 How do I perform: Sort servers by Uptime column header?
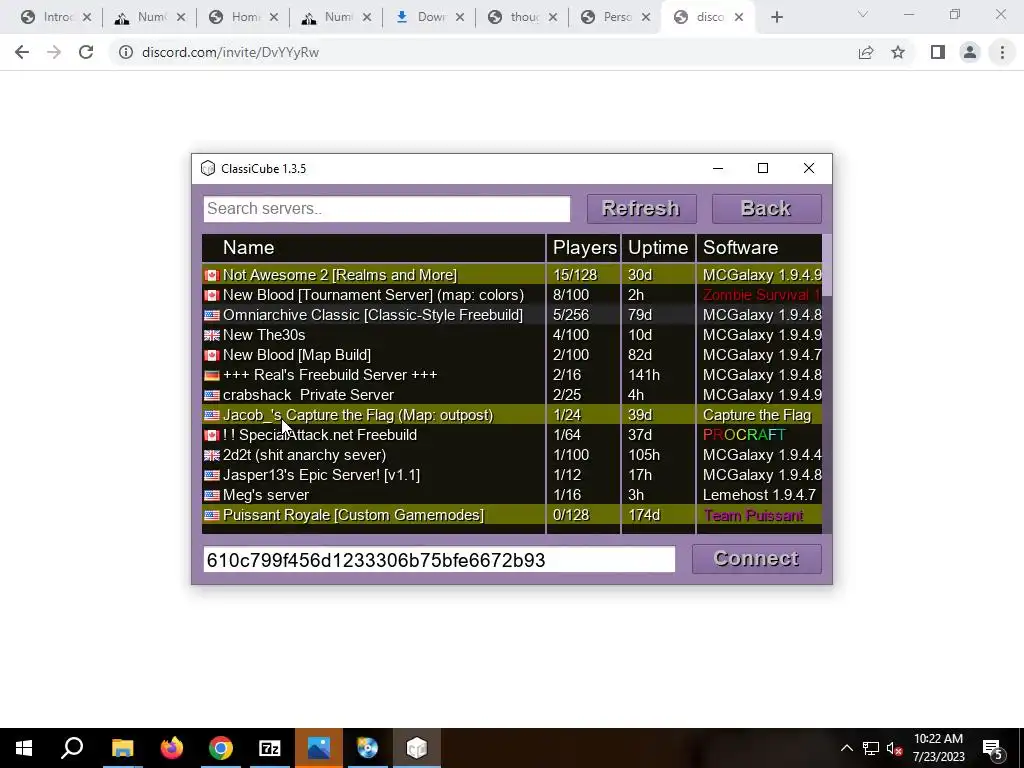pyautogui.click(x=658, y=248)
